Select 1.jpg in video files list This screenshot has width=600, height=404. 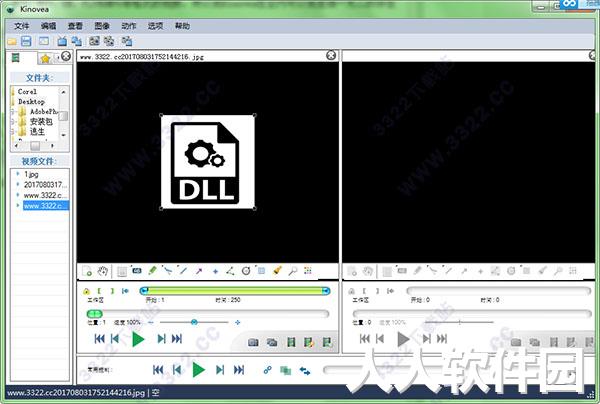tap(31, 174)
